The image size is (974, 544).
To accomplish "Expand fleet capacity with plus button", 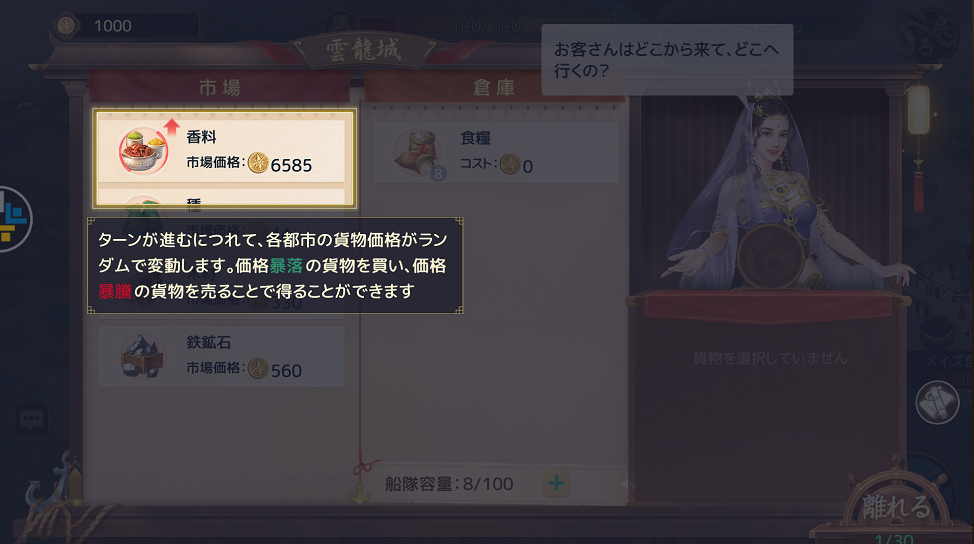I will [556, 483].
